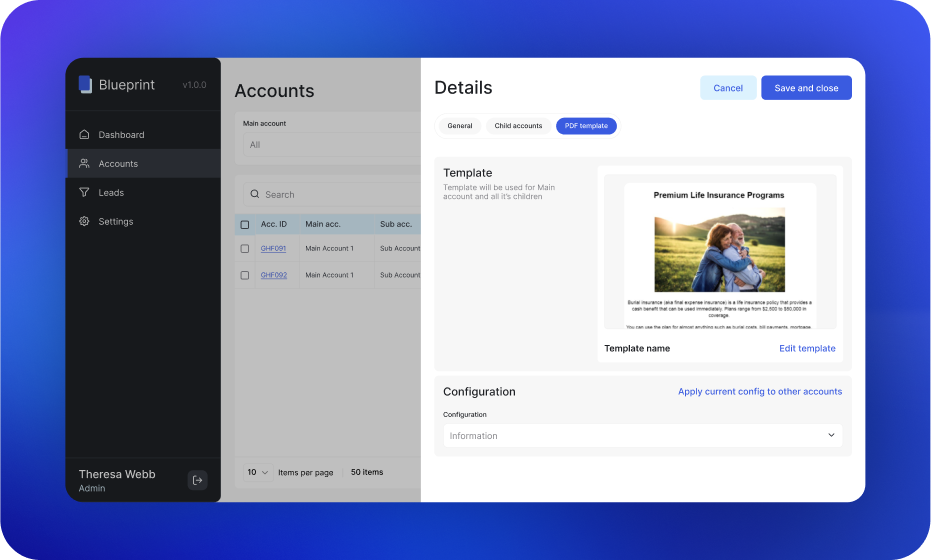Click the Accounts people icon in sidebar
931x560 pixels.
click(84, 164)
